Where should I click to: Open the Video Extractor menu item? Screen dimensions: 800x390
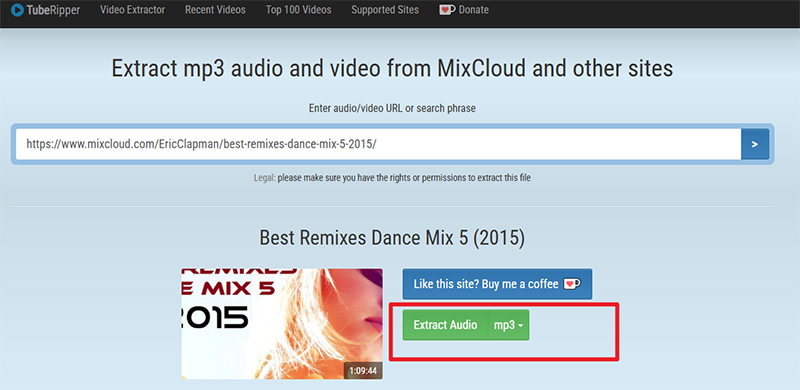click(x=132, y=10)
